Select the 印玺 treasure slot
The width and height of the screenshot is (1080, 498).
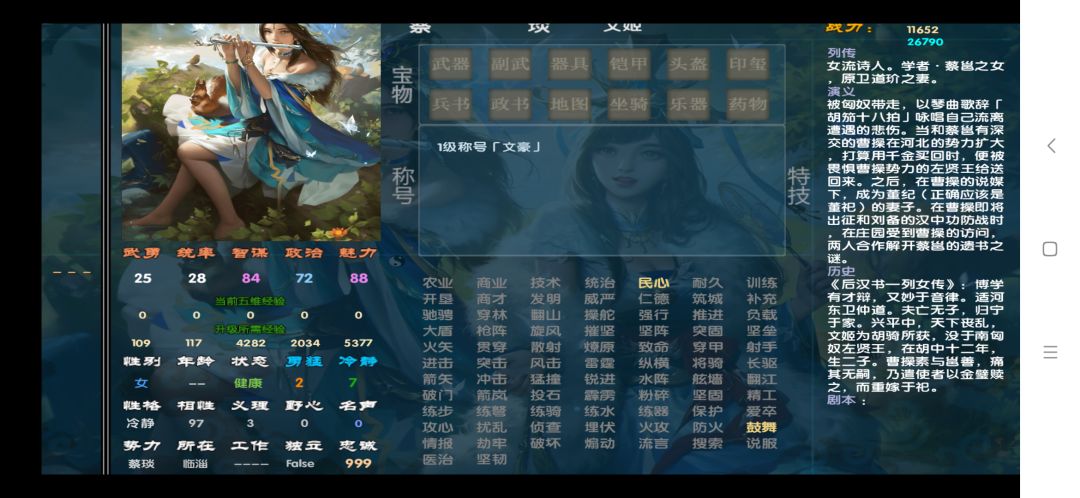pyautogui.click(x=747, y=64)
